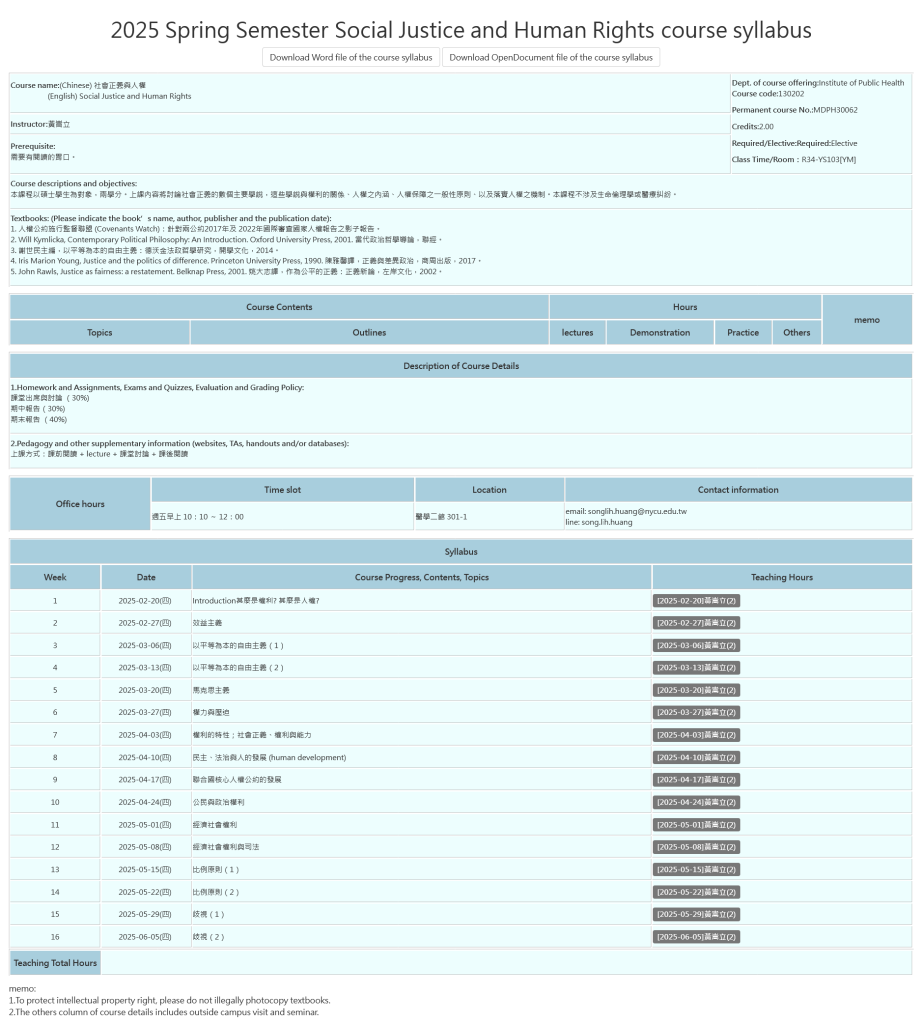
Task: Select the 2025-03-27 teaching hours tag
Action: pyautogui.click(x=696, y=712)
